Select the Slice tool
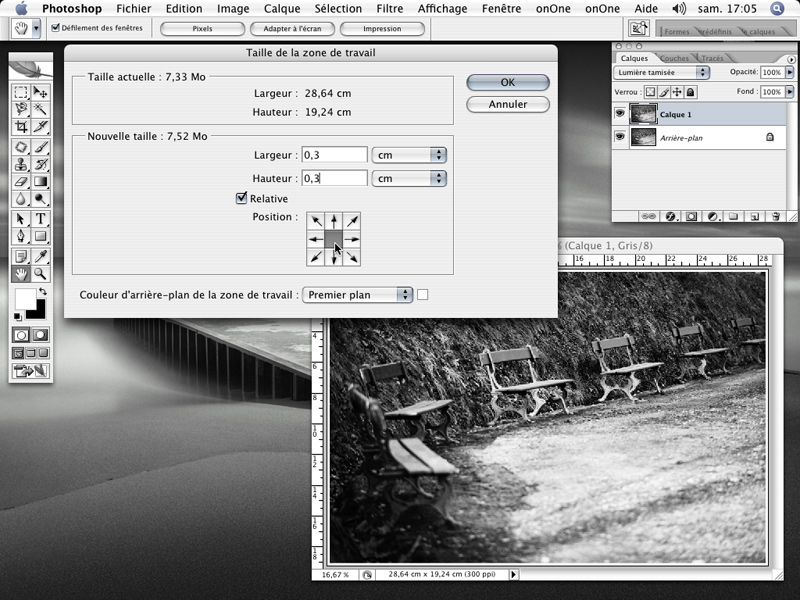This screenshot has width=800, height=600. 40,126
